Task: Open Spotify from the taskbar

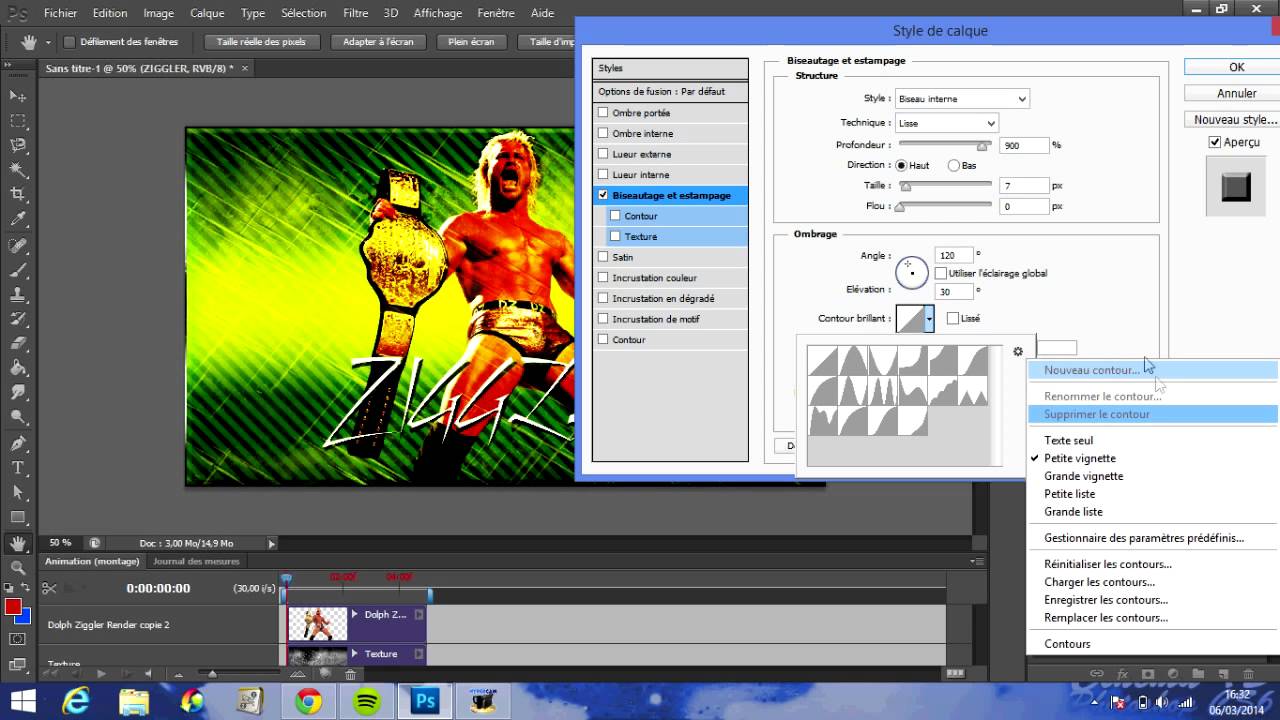Action: pyautogui.click(x=367, y=702)
